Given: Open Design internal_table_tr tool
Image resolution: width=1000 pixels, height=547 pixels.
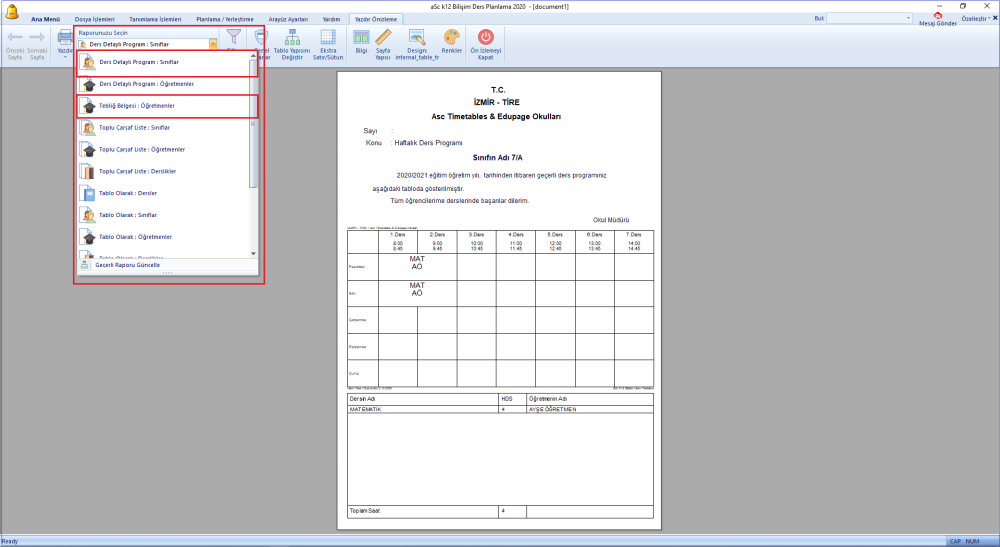Looking at the screenshot, I should click(417, 37).
